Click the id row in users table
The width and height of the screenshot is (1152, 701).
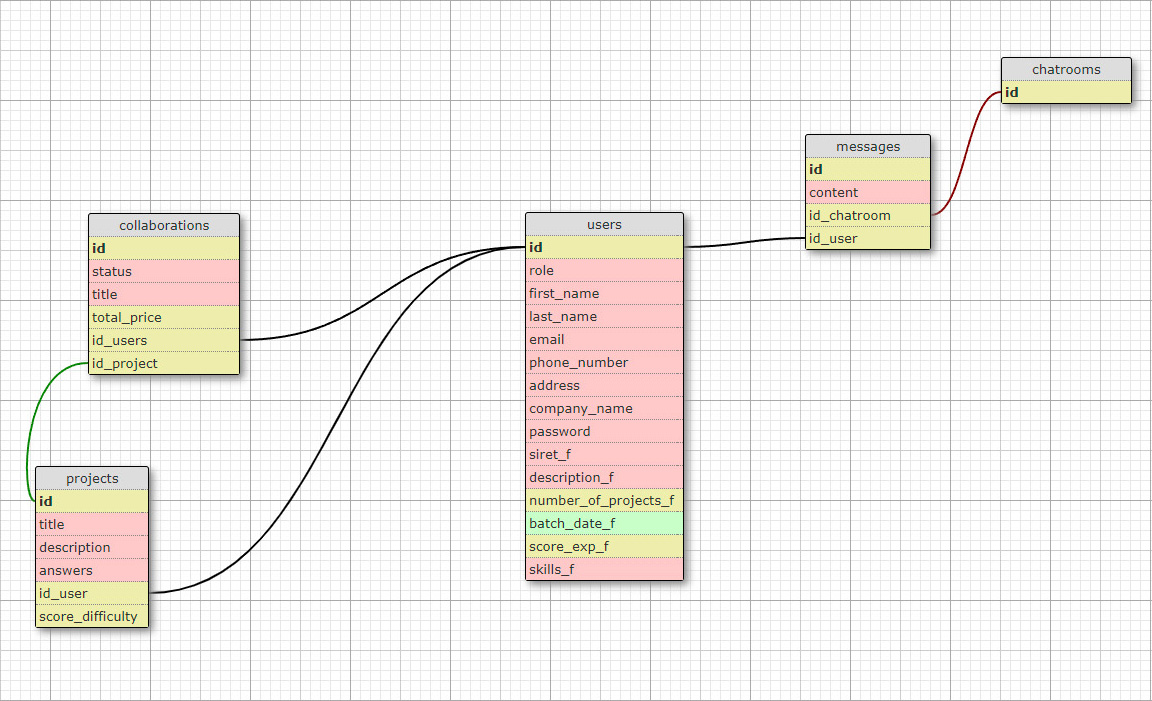click(605, 248)
